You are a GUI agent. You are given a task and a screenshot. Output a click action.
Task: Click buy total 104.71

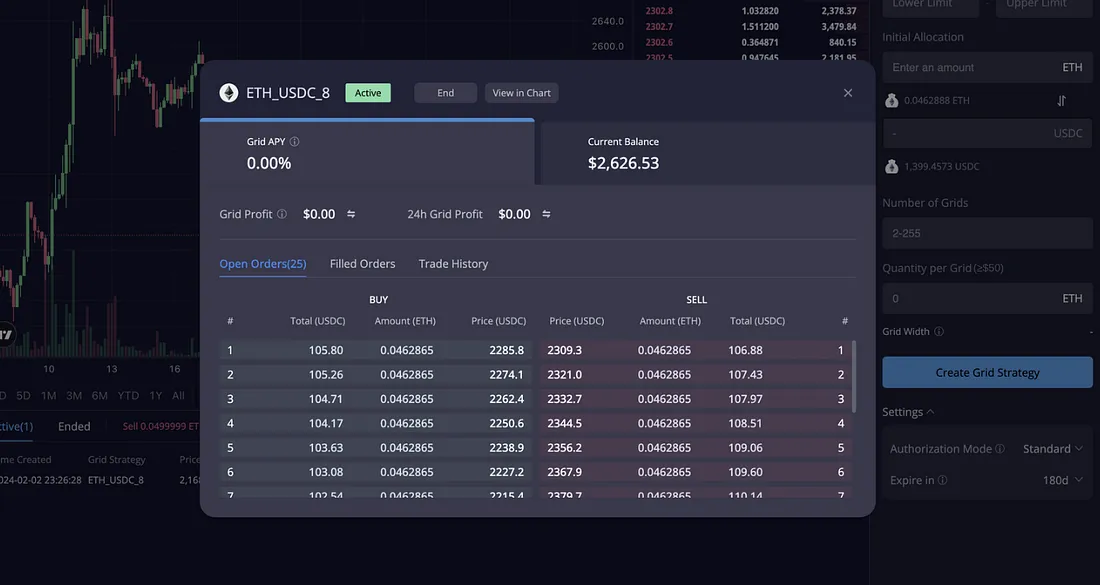pos(326,399)
